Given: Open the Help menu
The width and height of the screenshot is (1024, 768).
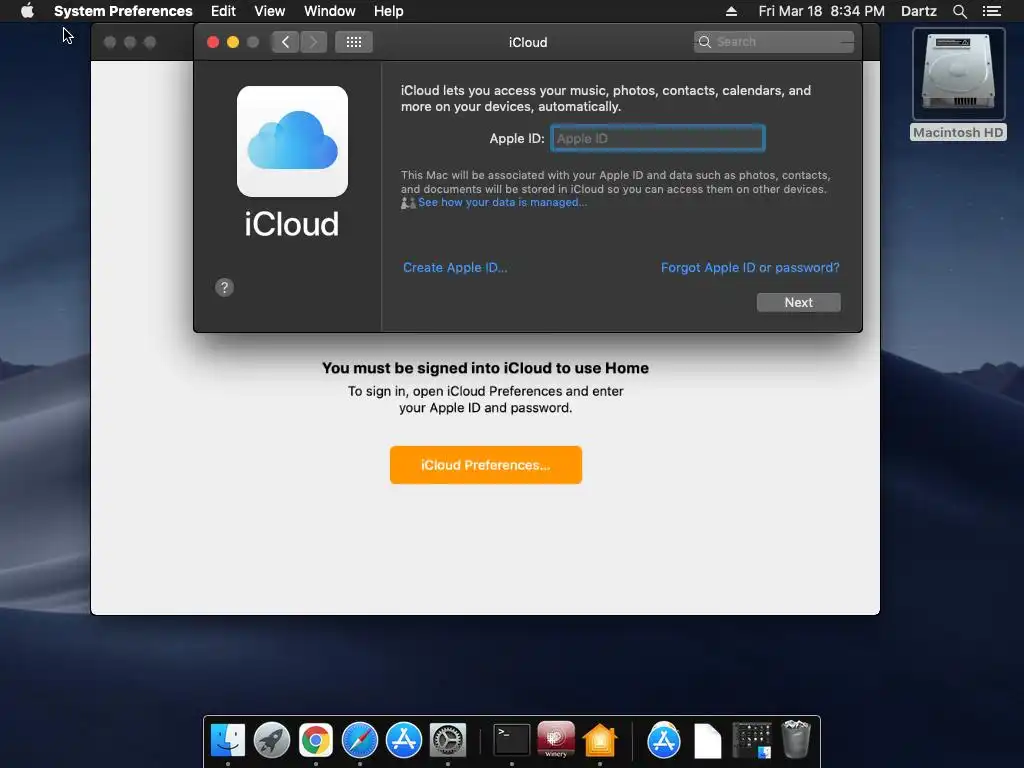Looking at the screenshot, I should [x=389, y=11].
